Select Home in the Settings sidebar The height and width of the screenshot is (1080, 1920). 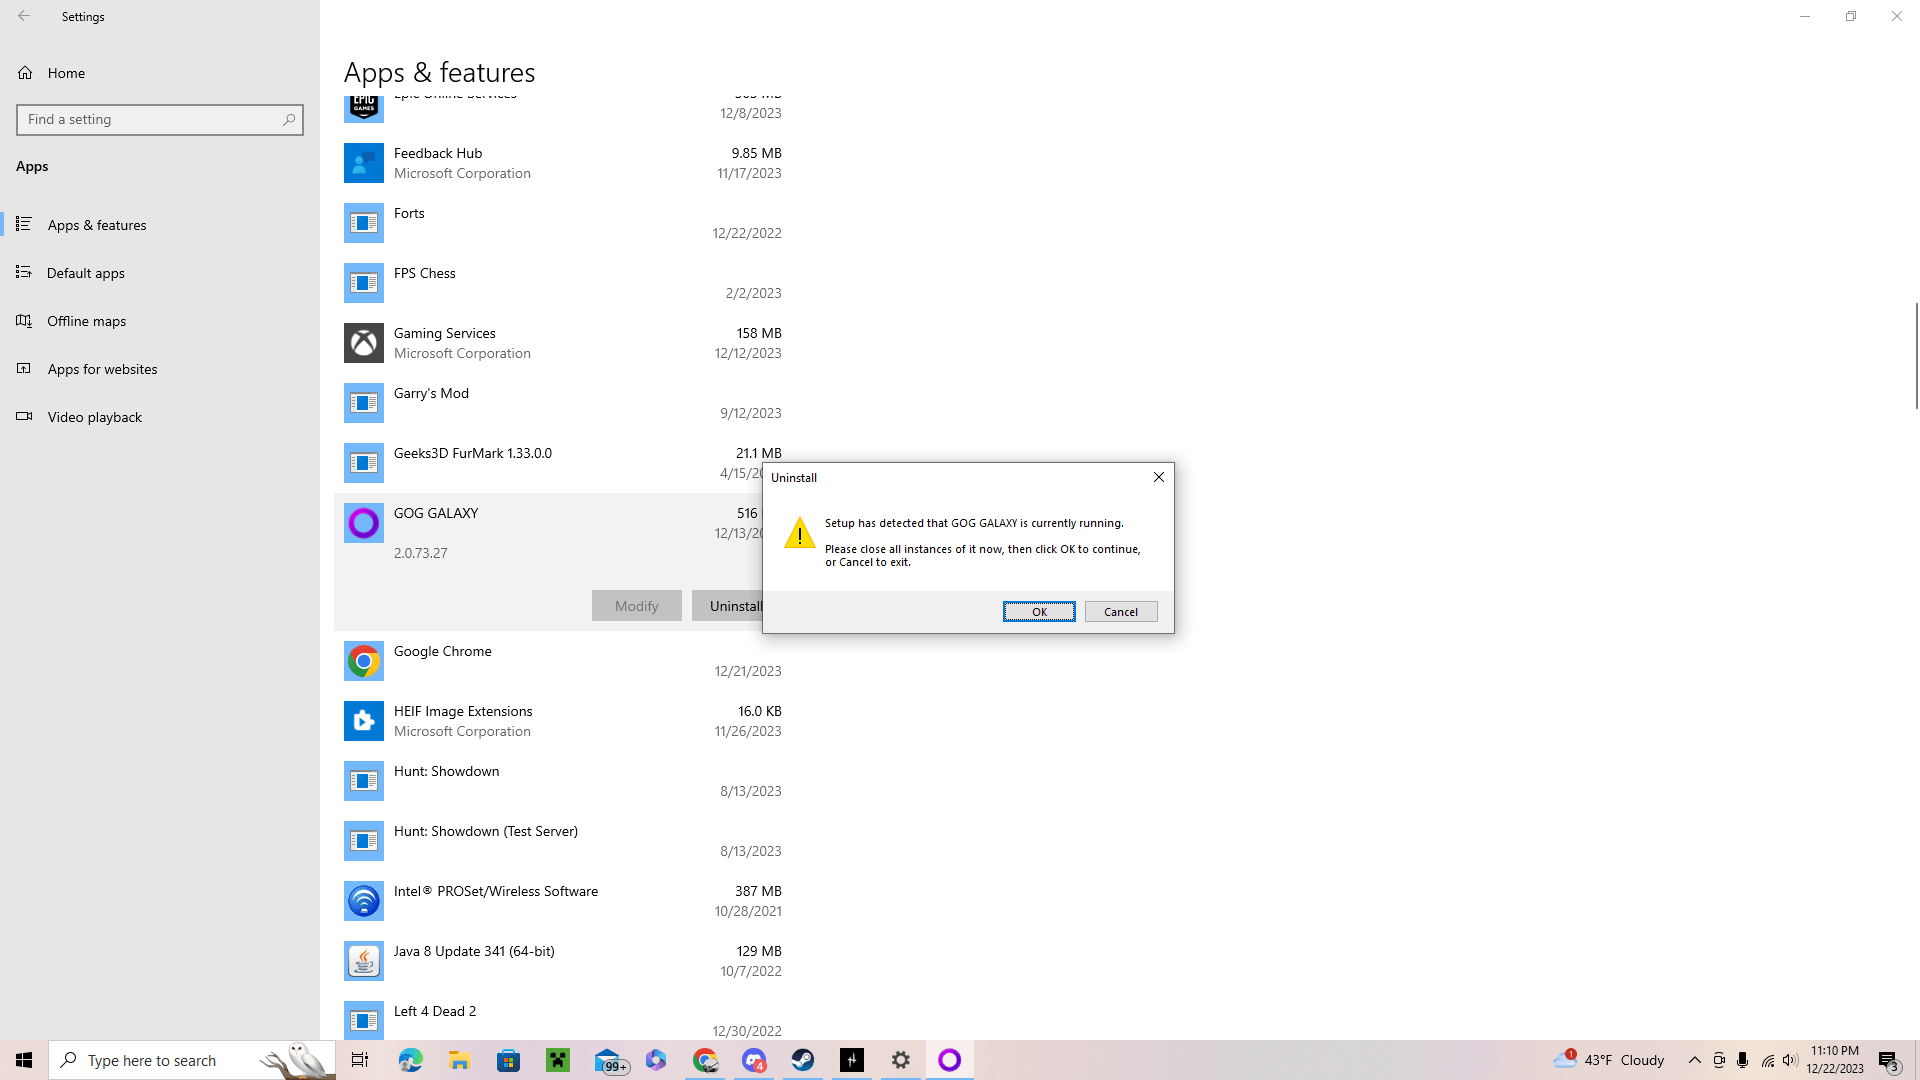(66, 72)
